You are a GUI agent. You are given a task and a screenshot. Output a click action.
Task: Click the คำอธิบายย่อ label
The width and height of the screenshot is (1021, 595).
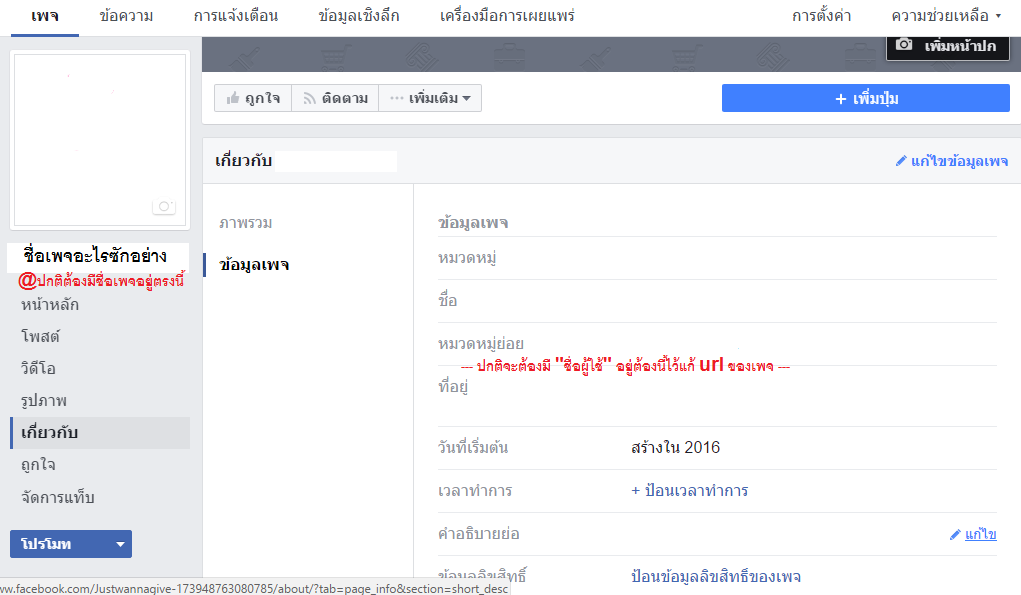point(479,534)
